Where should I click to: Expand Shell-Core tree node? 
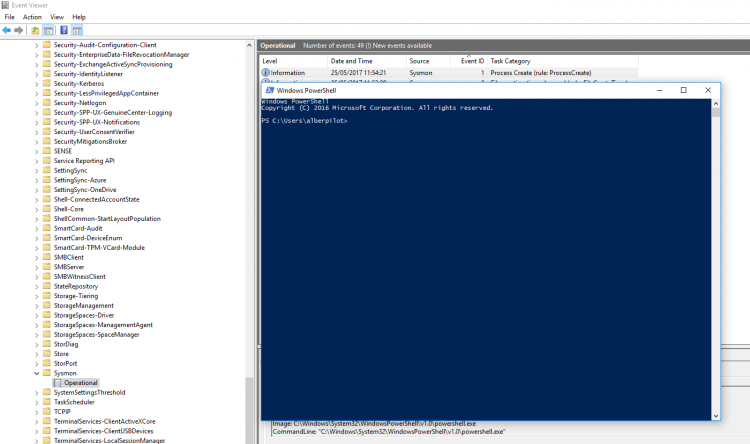tap(37, 209)
